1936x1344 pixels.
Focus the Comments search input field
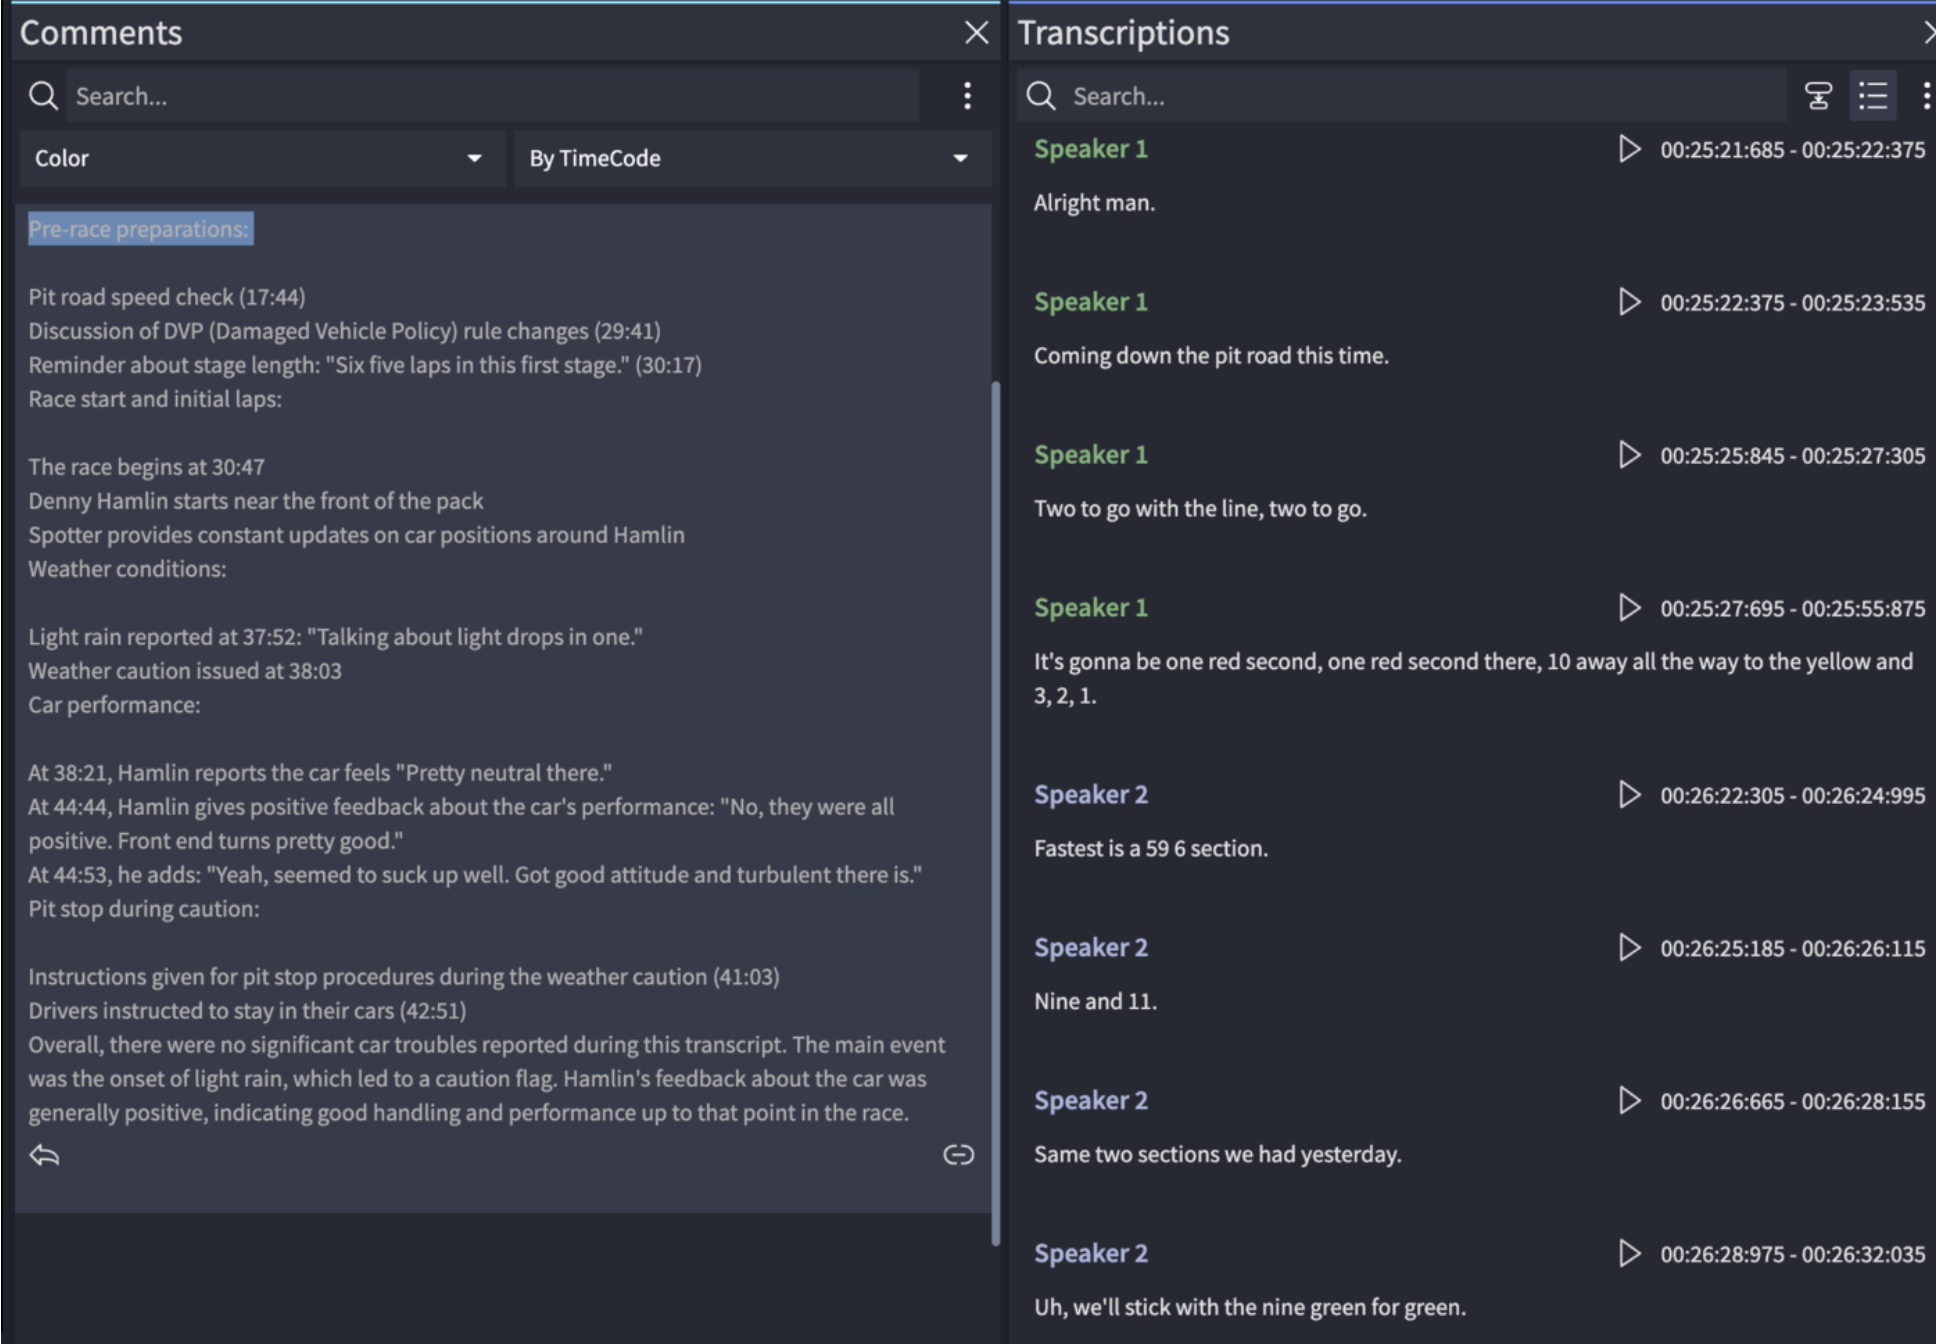(490, 96)
